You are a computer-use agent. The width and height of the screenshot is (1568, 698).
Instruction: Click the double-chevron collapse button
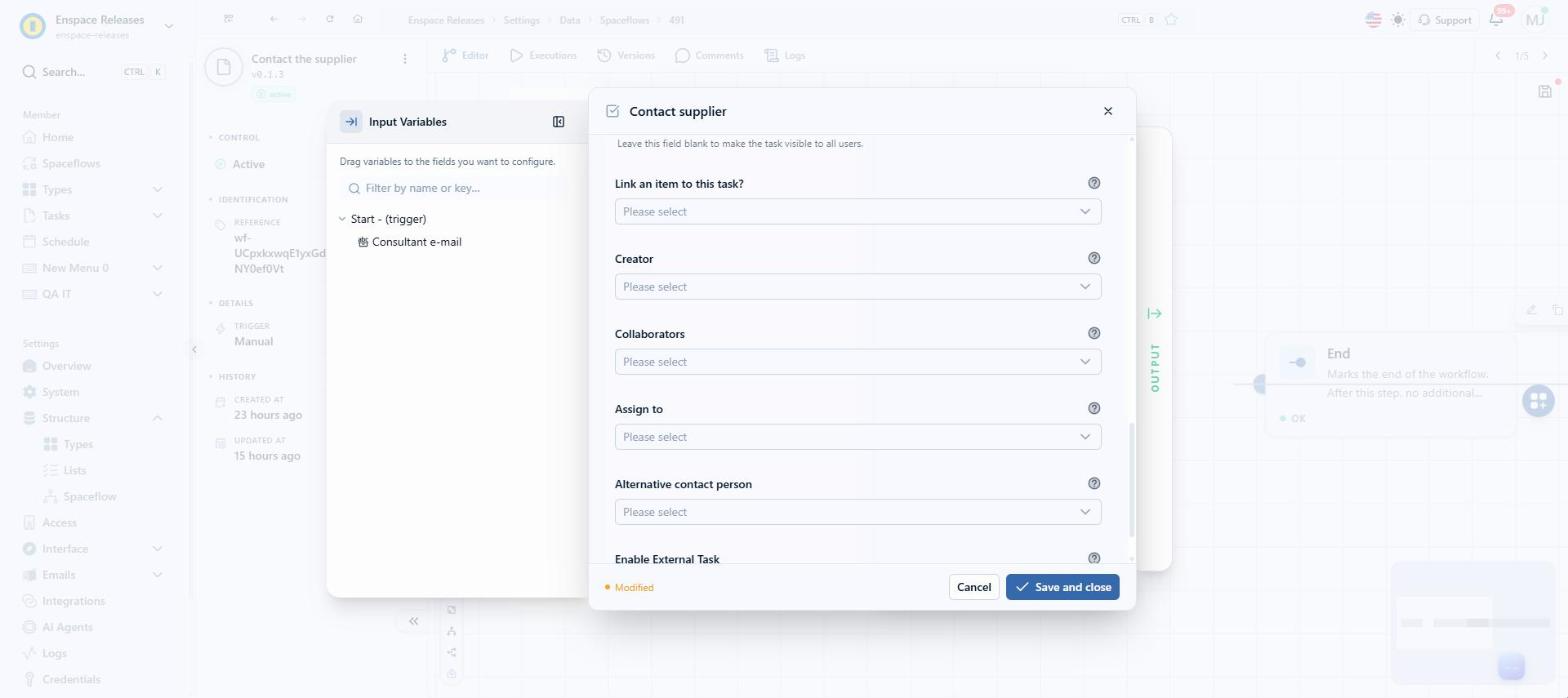tap(413, 621)
